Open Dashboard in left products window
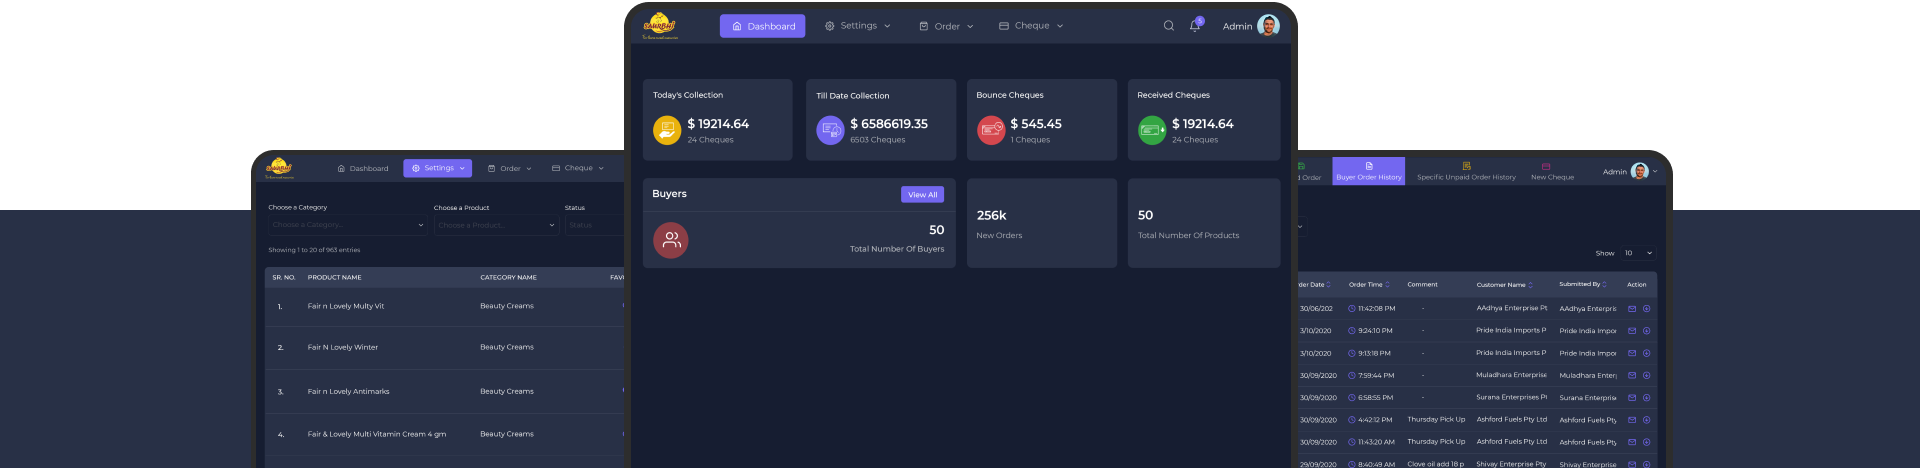This screenshot has height=468, width=1920. click(363, 168)
